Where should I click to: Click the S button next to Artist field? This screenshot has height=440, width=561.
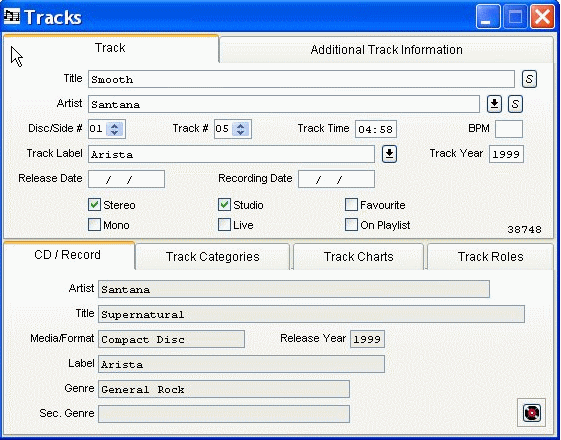click(515, 104)
